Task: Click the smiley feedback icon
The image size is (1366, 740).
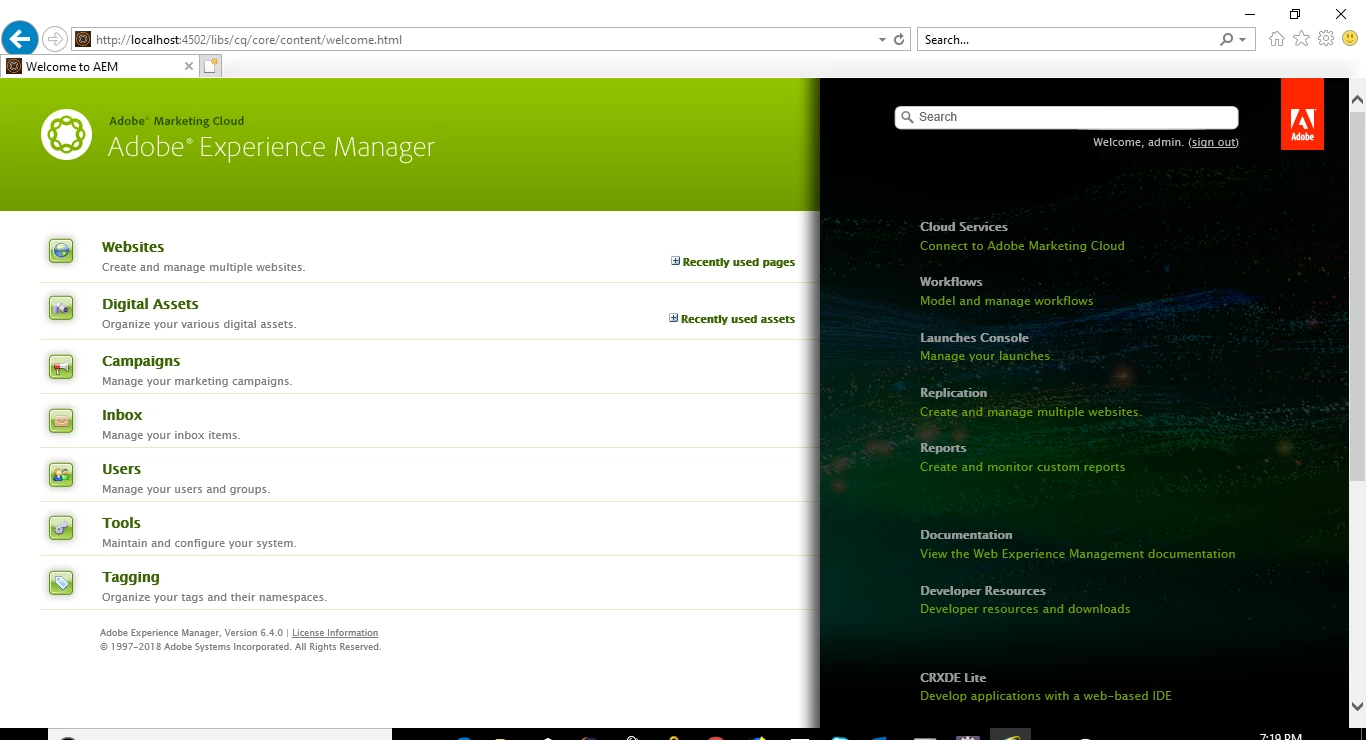Action: click(x=1350, y=39)
